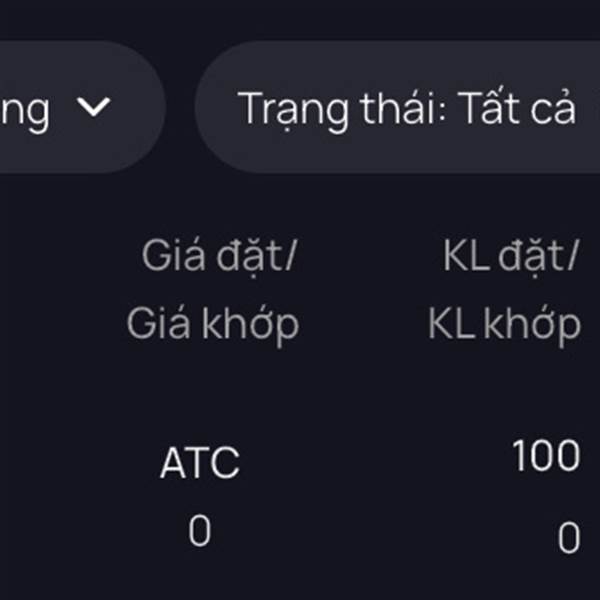Click the matched volume value 0
The width and height of the screenshot is (600, 600).
click(x=568, y=539)
